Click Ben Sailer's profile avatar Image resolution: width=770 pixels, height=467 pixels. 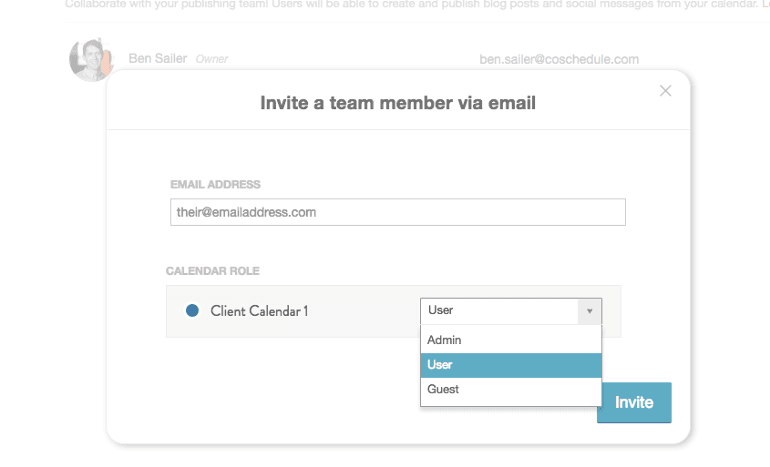click(x=91, y=59)
